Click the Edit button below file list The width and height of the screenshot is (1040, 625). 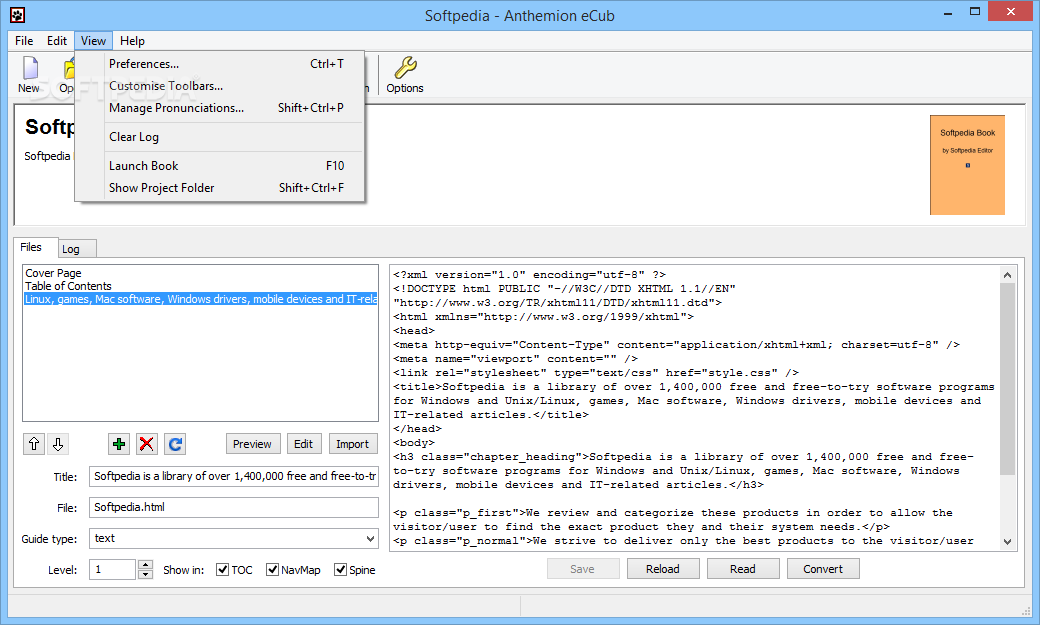point(304,444)
